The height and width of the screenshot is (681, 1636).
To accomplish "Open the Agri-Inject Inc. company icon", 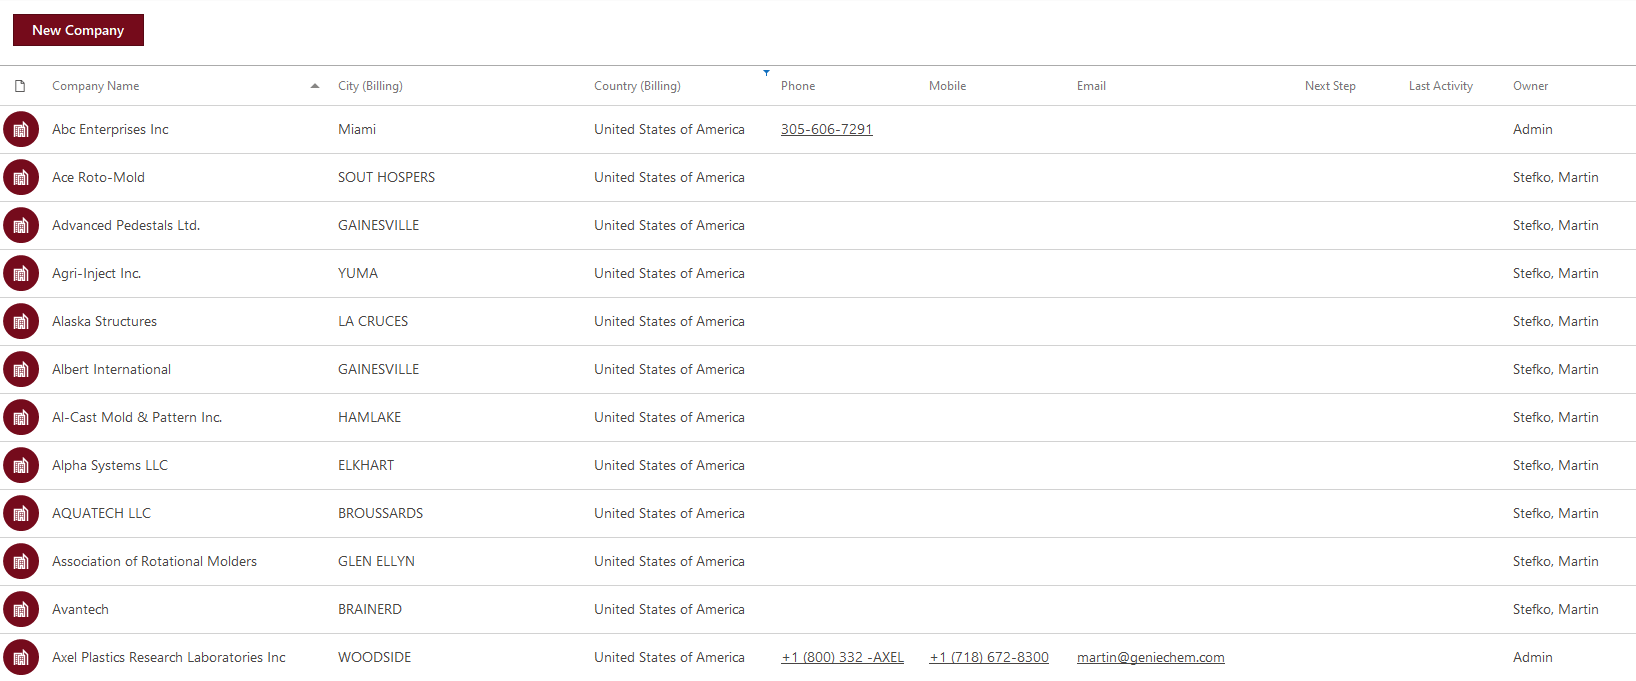I will (x=21, y=273).
